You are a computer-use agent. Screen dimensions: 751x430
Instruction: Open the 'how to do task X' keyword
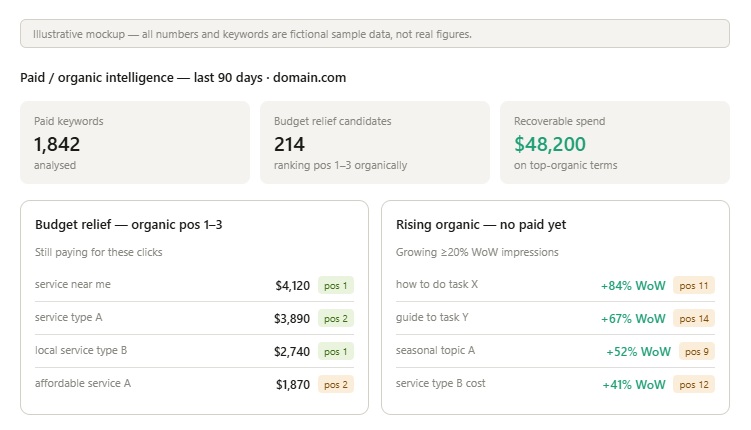pos(437,284)
